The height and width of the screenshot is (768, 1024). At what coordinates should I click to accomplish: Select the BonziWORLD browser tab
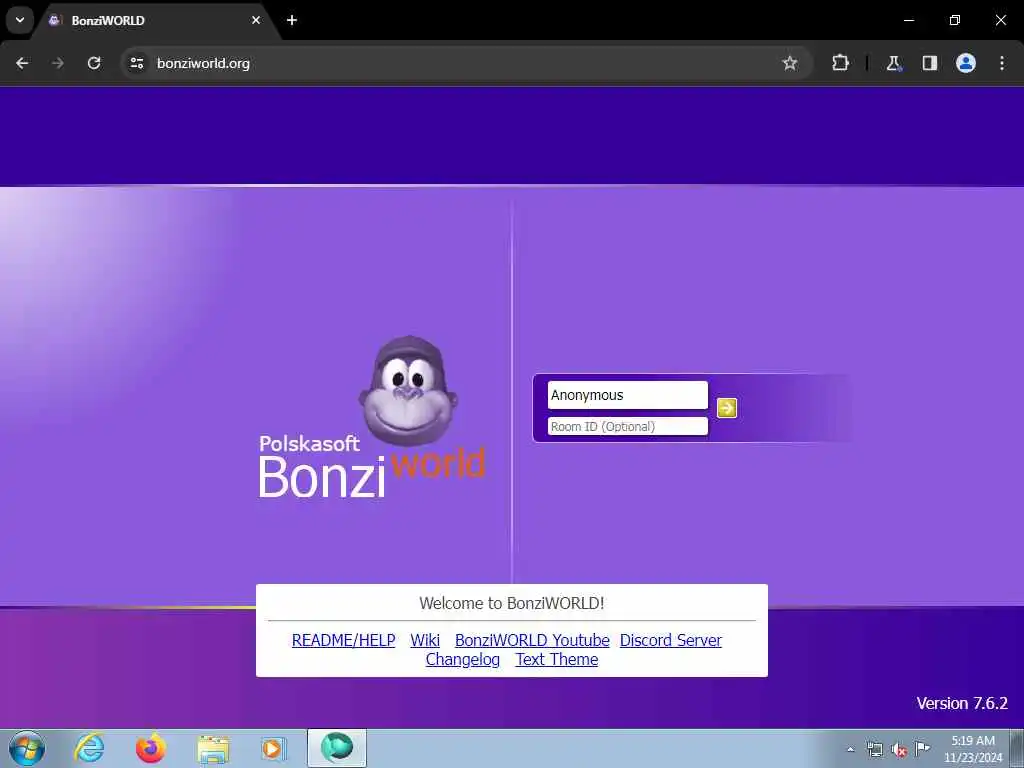coord(157,21)
